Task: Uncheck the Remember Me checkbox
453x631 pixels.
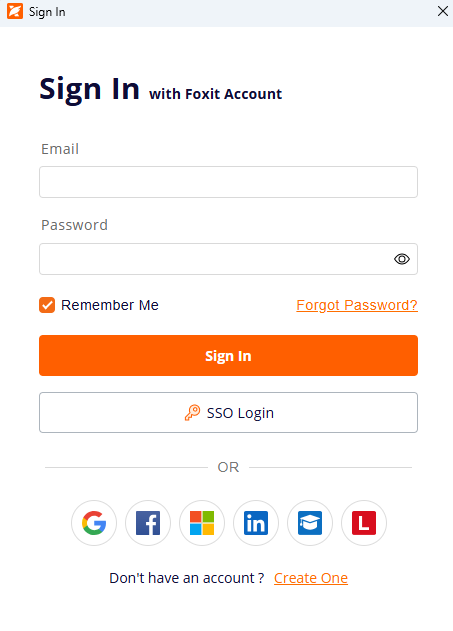Action: point(47,305)
